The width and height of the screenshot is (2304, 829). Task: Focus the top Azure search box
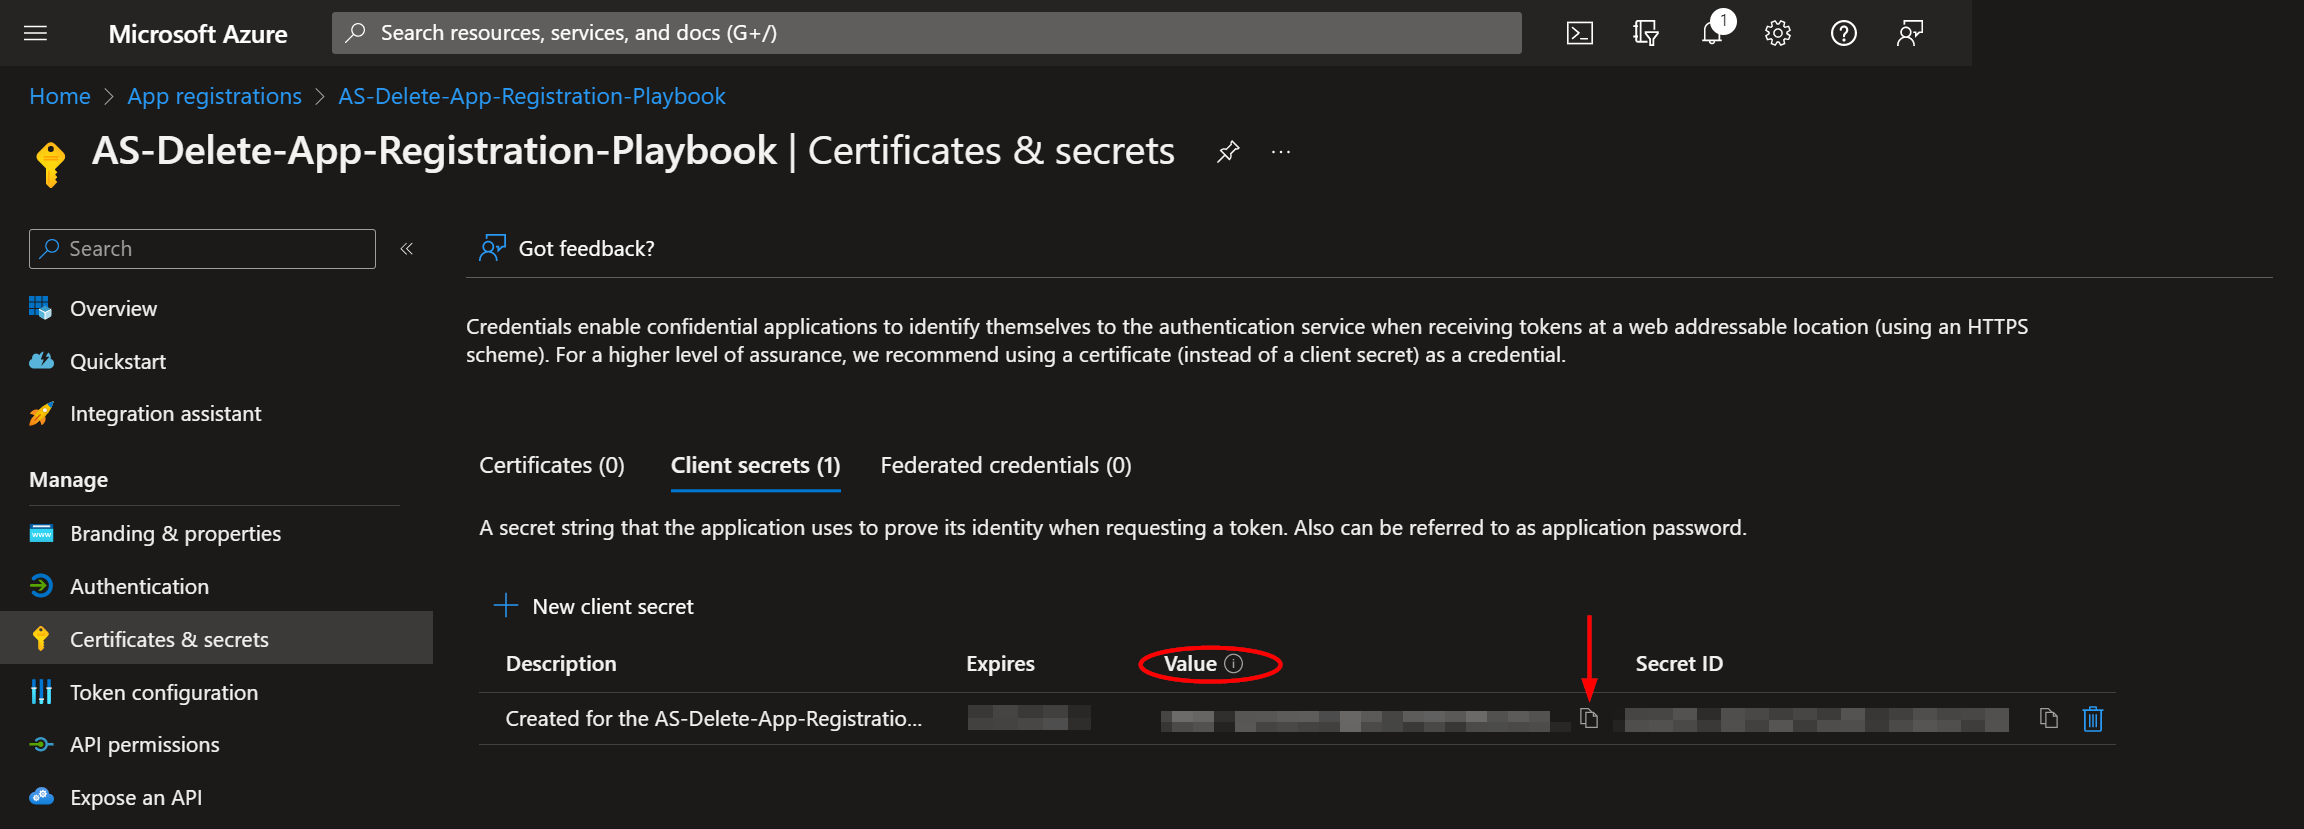pyautogui.click(x=926, y=33)
